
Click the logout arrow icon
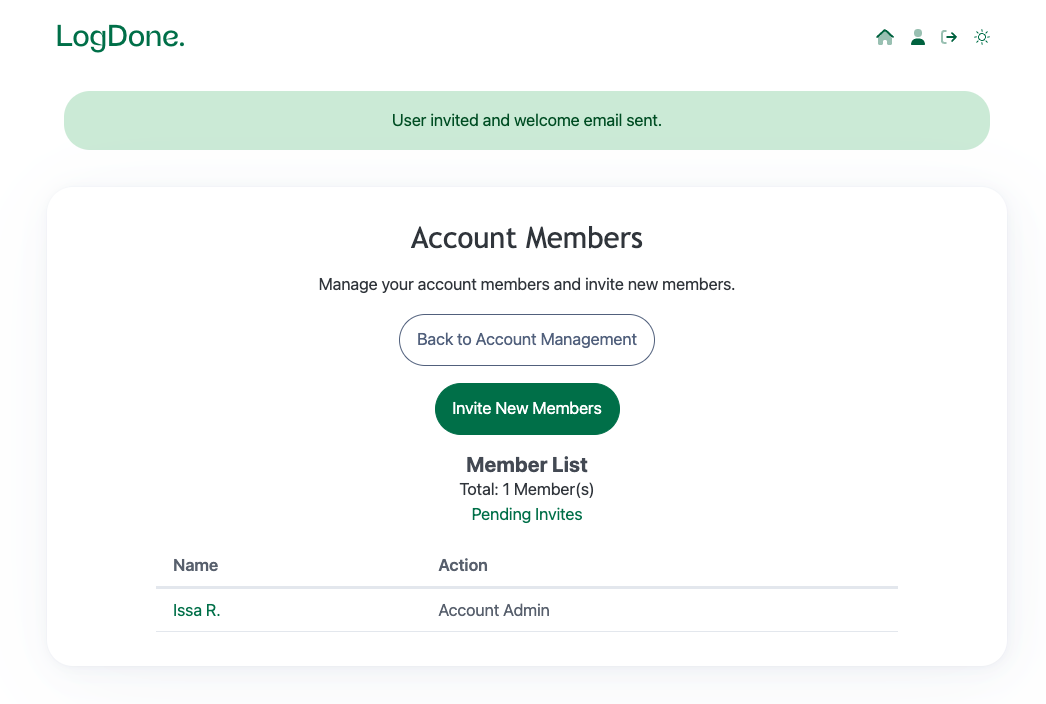(x=949, y=38)
